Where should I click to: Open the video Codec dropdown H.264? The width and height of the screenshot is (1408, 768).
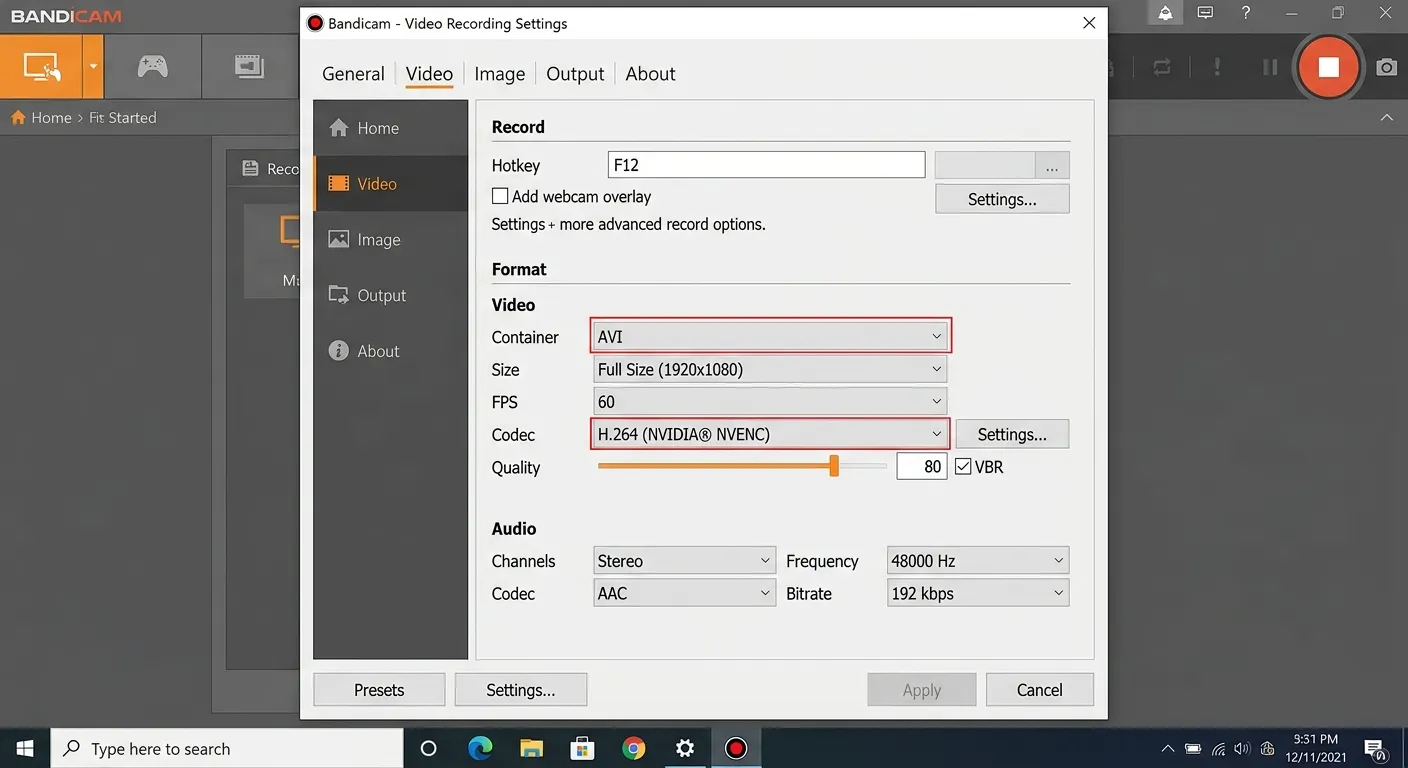point(770,434)
